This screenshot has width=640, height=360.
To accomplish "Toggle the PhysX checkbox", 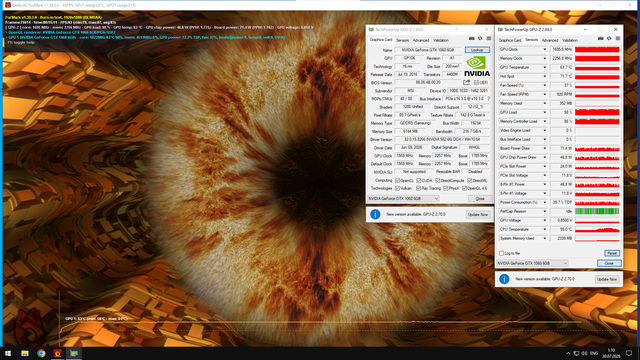I will pos(446,189).
